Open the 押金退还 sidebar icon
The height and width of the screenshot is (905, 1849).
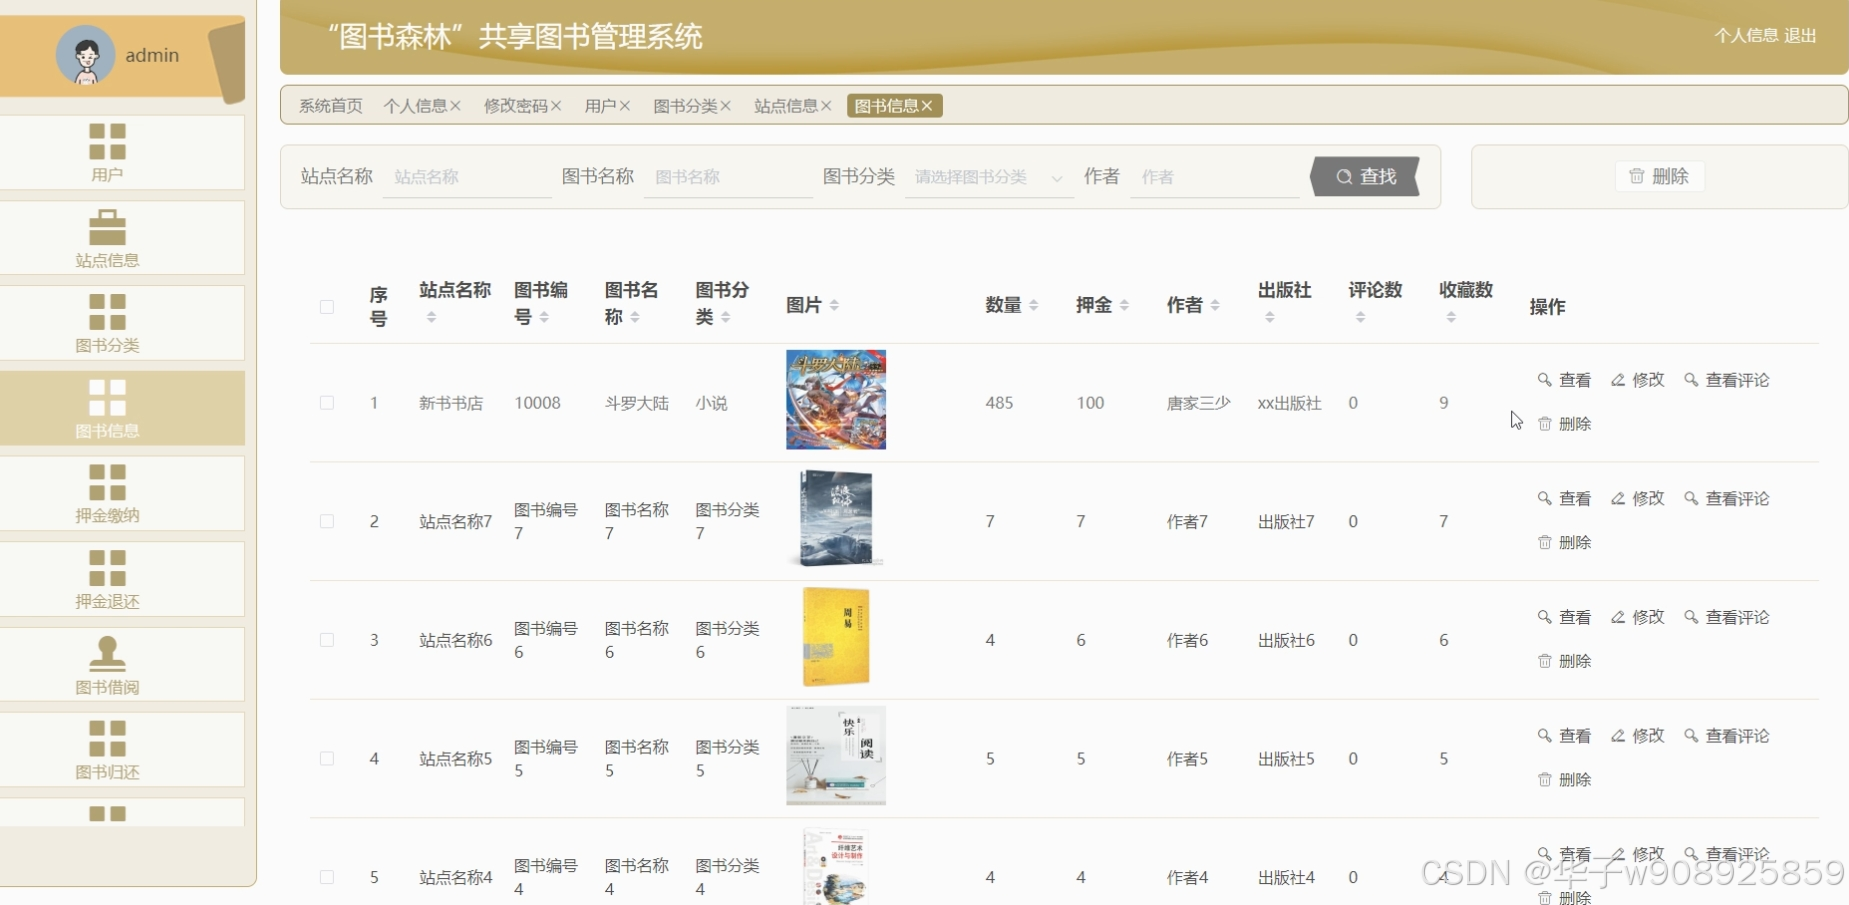point(107,568)
